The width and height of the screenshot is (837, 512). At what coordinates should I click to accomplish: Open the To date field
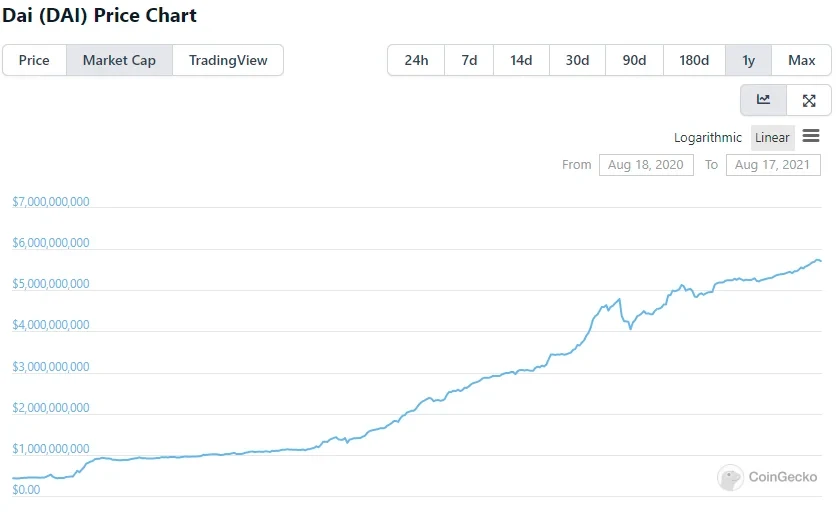(x=773, y=165)
